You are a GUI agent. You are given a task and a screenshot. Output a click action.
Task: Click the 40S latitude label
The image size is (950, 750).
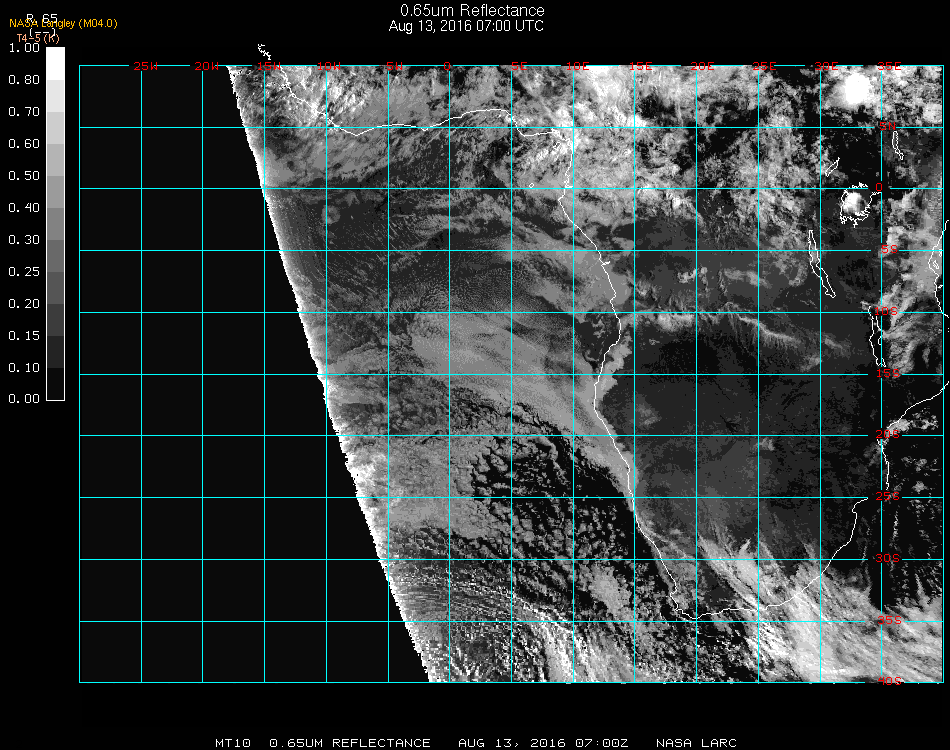pos(889,682)
